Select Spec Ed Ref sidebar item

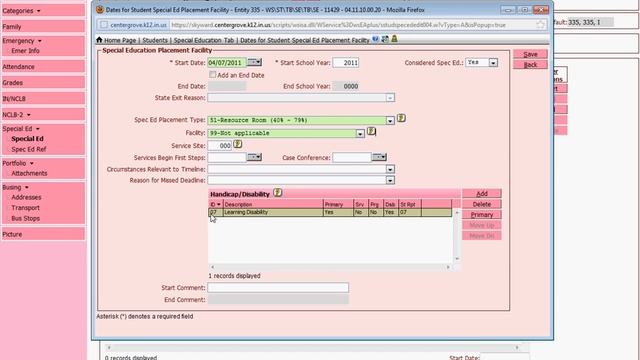[x=29, y=149]
